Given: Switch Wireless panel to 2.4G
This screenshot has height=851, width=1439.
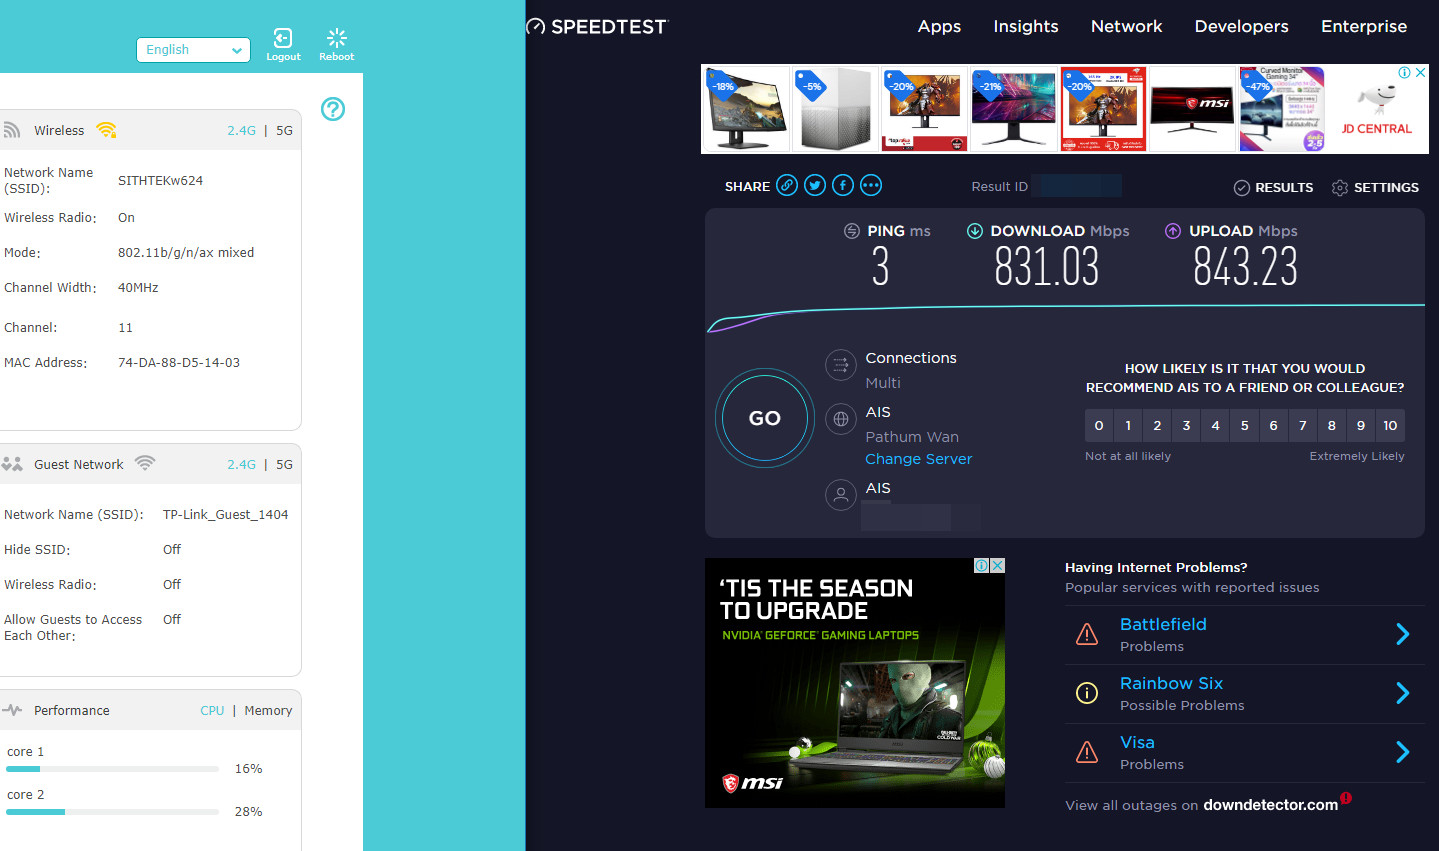Looking at the screenshot, I should [x=241, y=131].
